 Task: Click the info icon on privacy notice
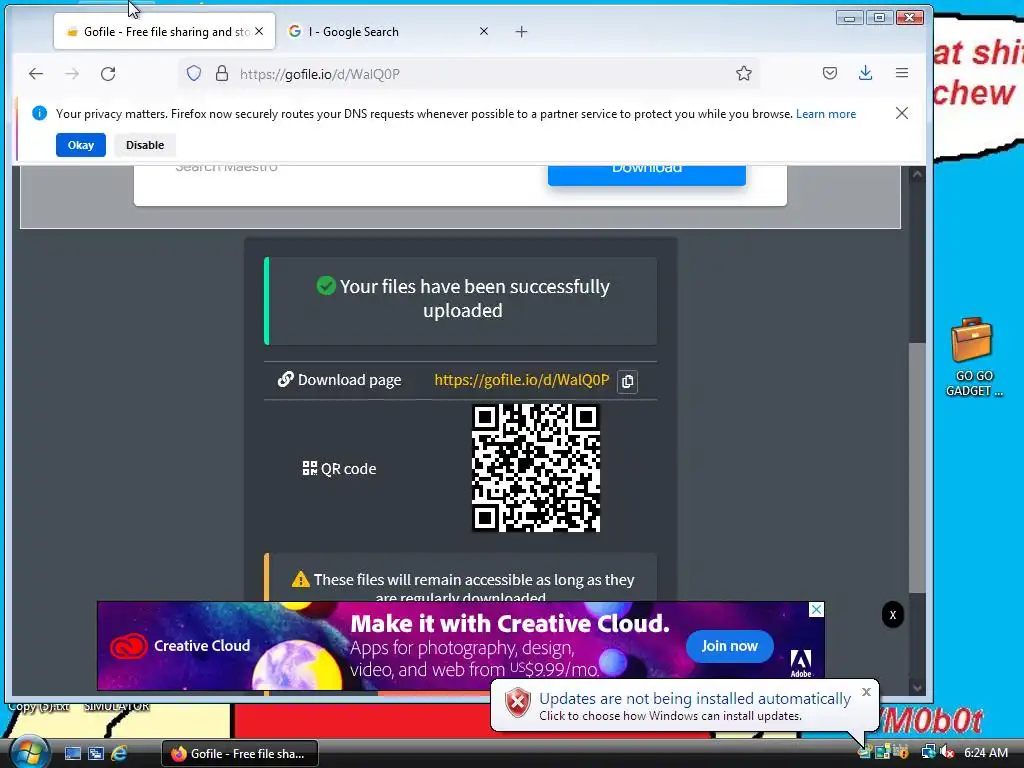(39, 113)
